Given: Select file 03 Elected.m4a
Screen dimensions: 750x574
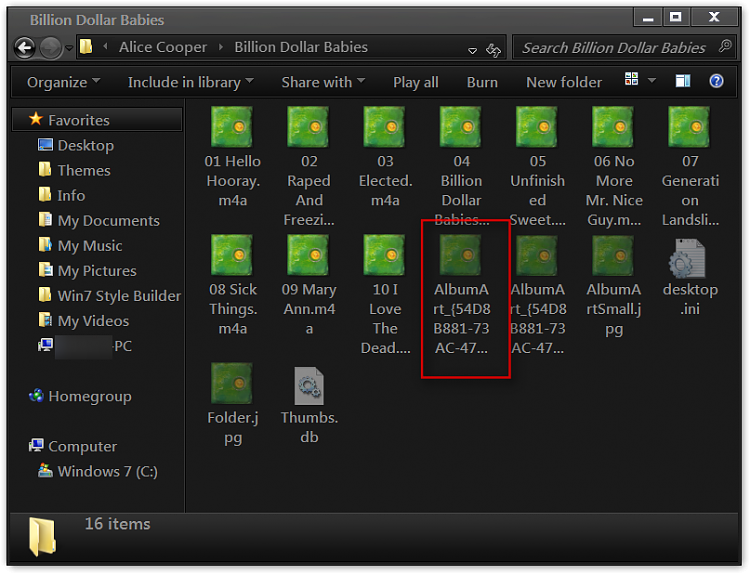Looking at the screenshot, I should click(x=385, y=158).
